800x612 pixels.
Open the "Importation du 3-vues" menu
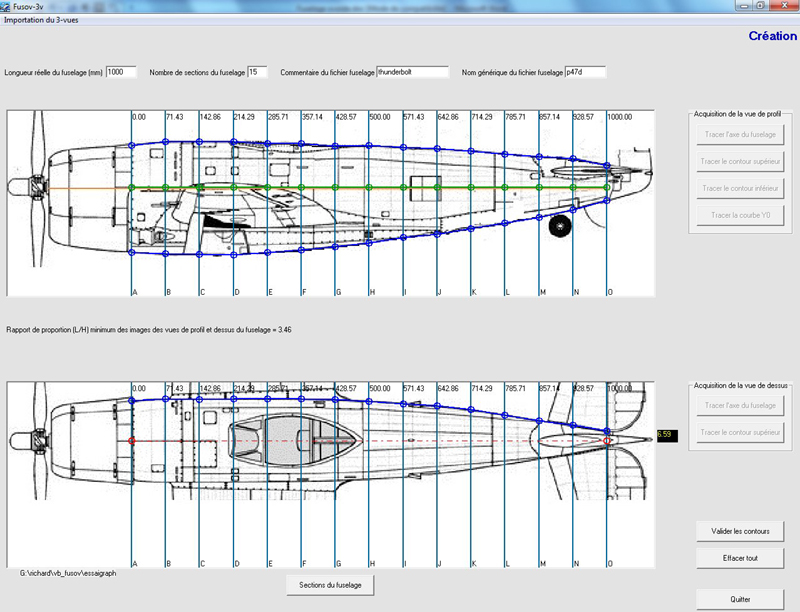pyautogui.click(x=41, y=20)
